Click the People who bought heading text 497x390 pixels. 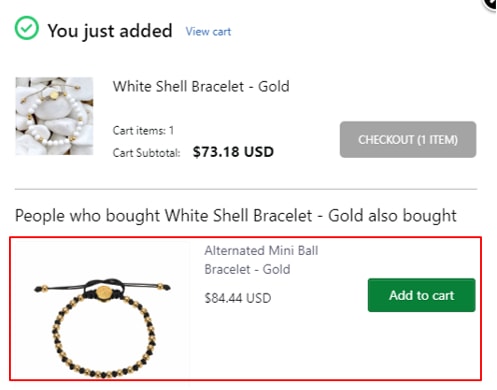[x=236, y=215]
